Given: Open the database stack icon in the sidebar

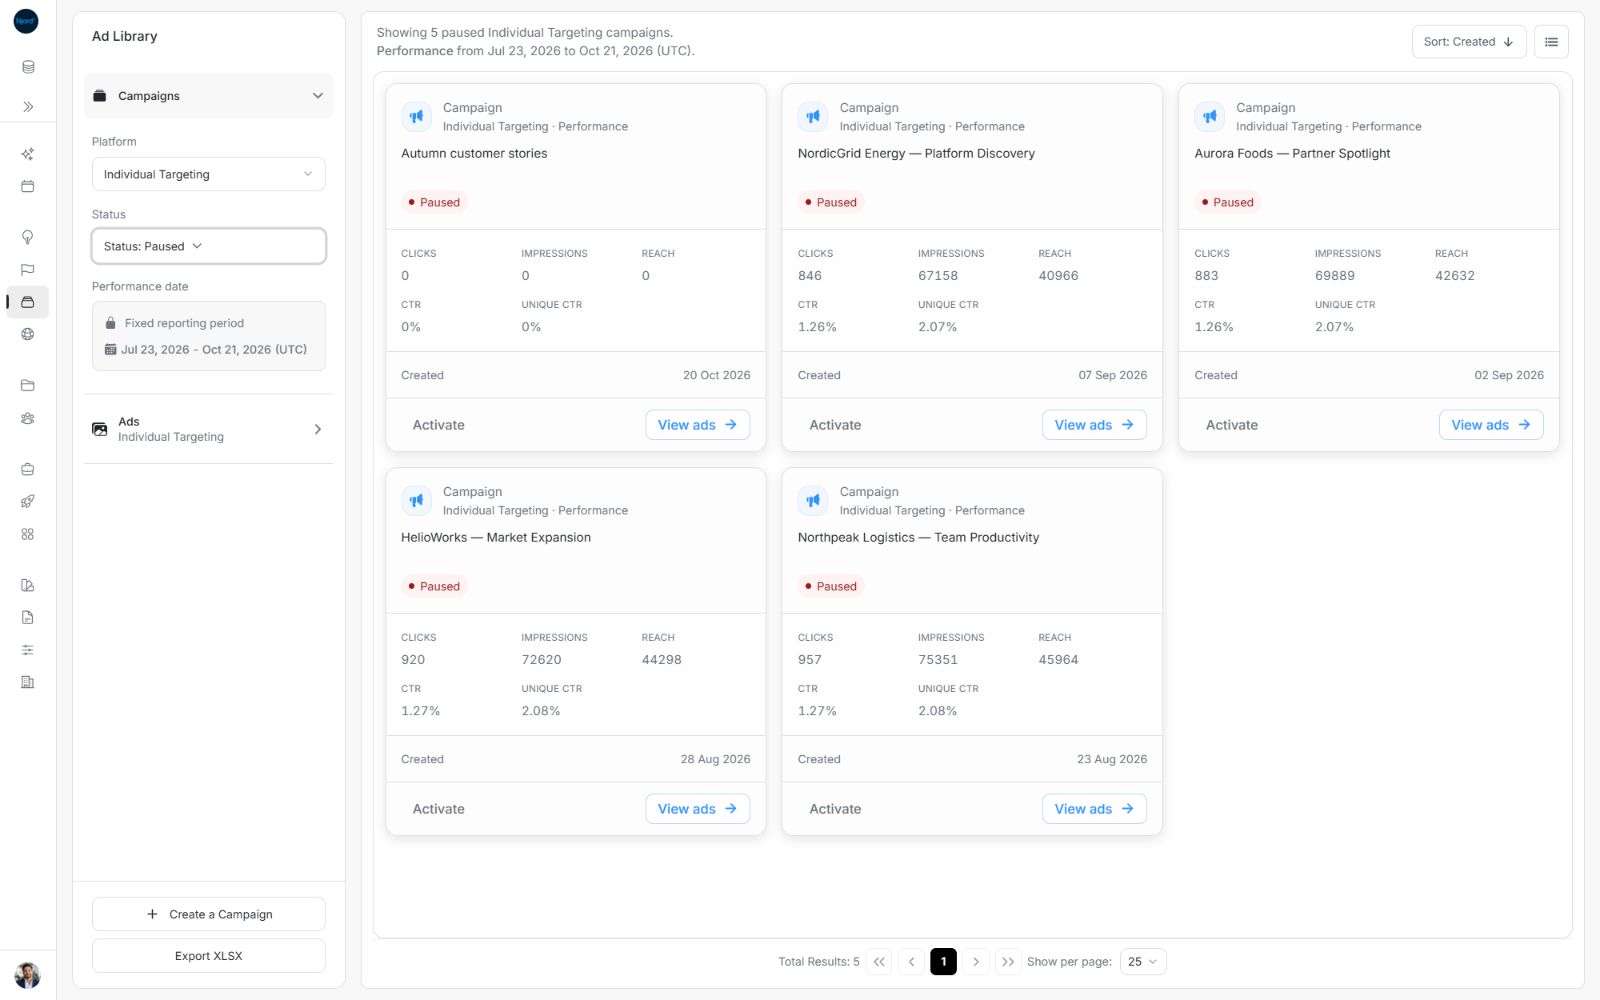Looking at the screenshot, I should tap(28, 67).
